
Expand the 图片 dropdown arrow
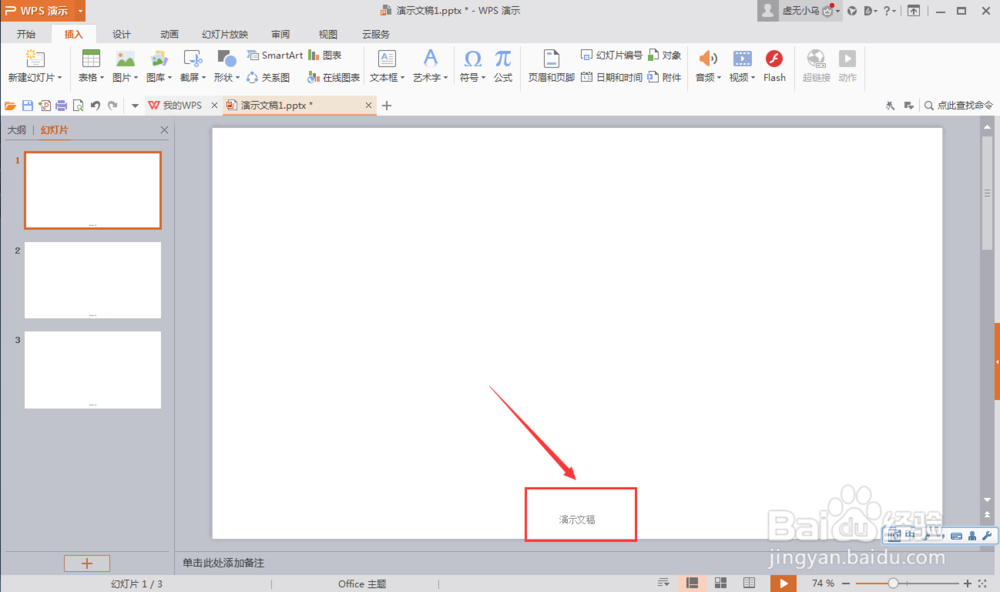click(136, 78)
